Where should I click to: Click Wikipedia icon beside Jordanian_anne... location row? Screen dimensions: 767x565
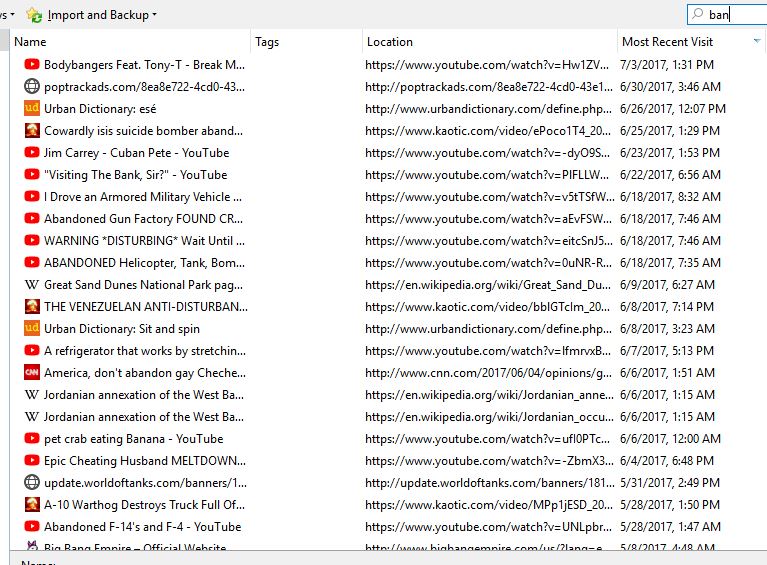pyautogui.click(x=32, y=394)
